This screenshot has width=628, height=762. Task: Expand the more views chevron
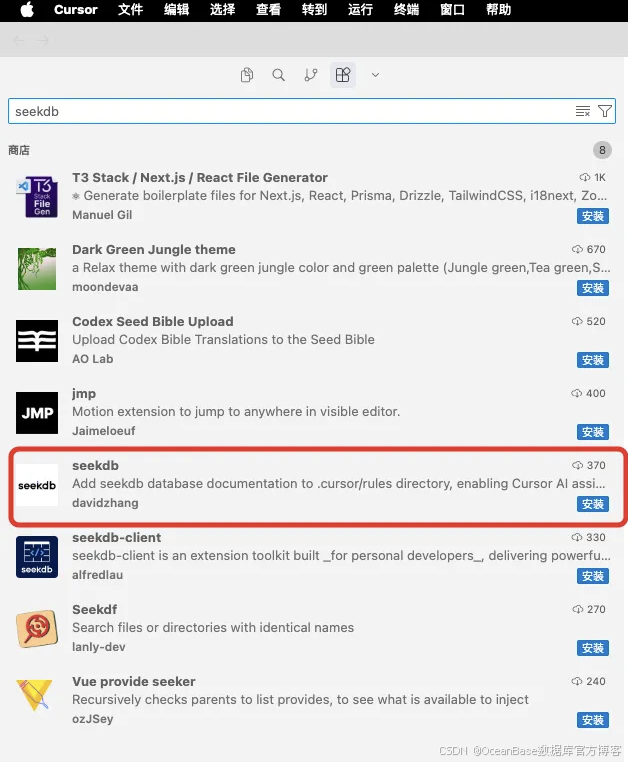coord(375,75)
